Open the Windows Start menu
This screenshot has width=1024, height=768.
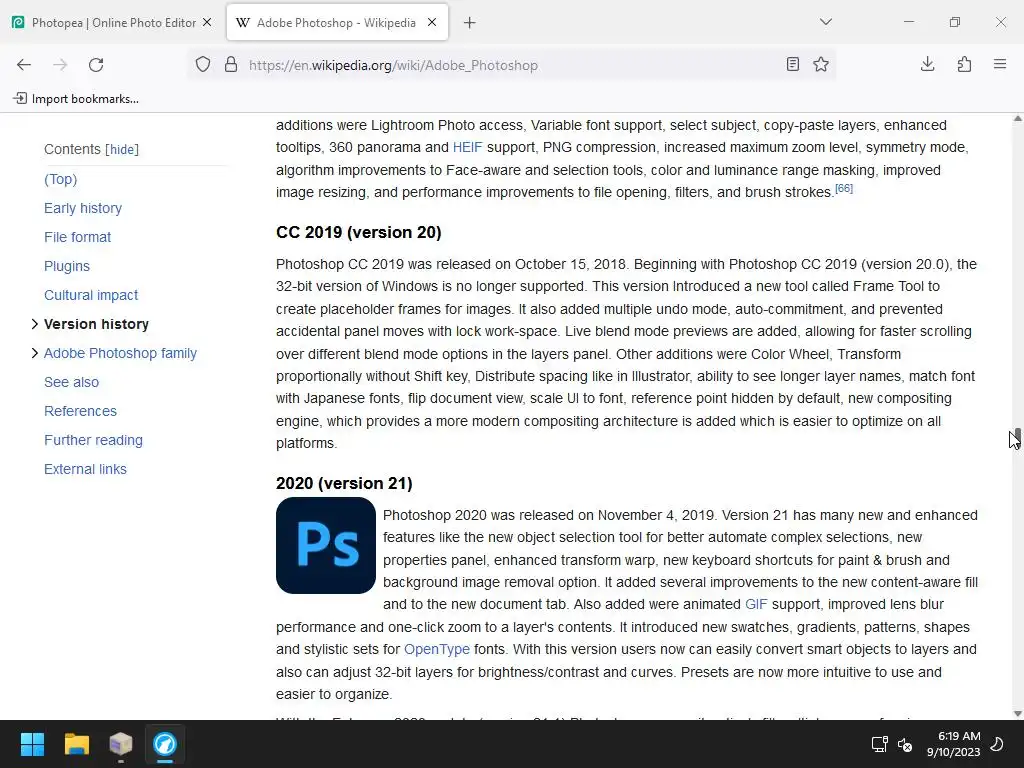[x=32, y=744]
